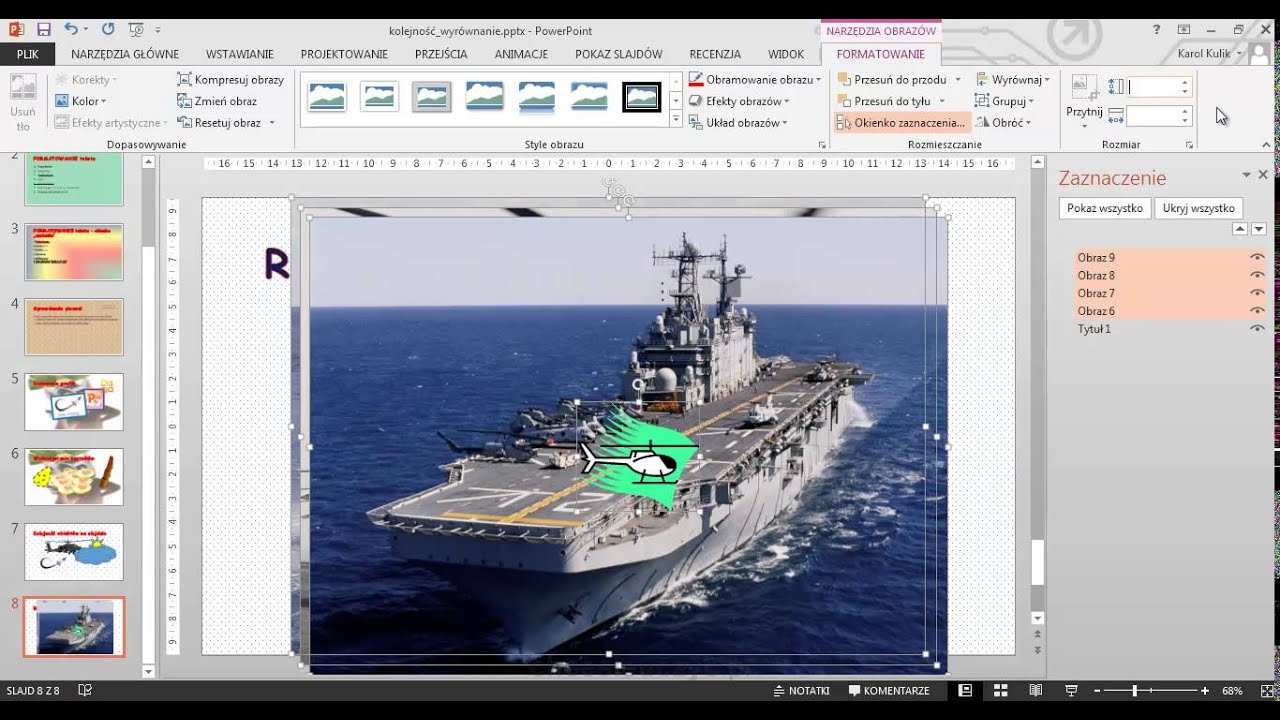Toggle visibility of Obraz 7
The height and width of the screenshot is (720, 1280).
1257,293
